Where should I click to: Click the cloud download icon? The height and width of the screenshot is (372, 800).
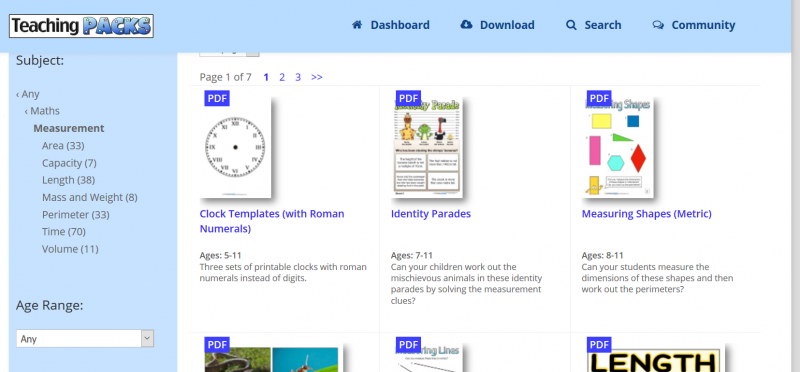click(x=466, y=24)
